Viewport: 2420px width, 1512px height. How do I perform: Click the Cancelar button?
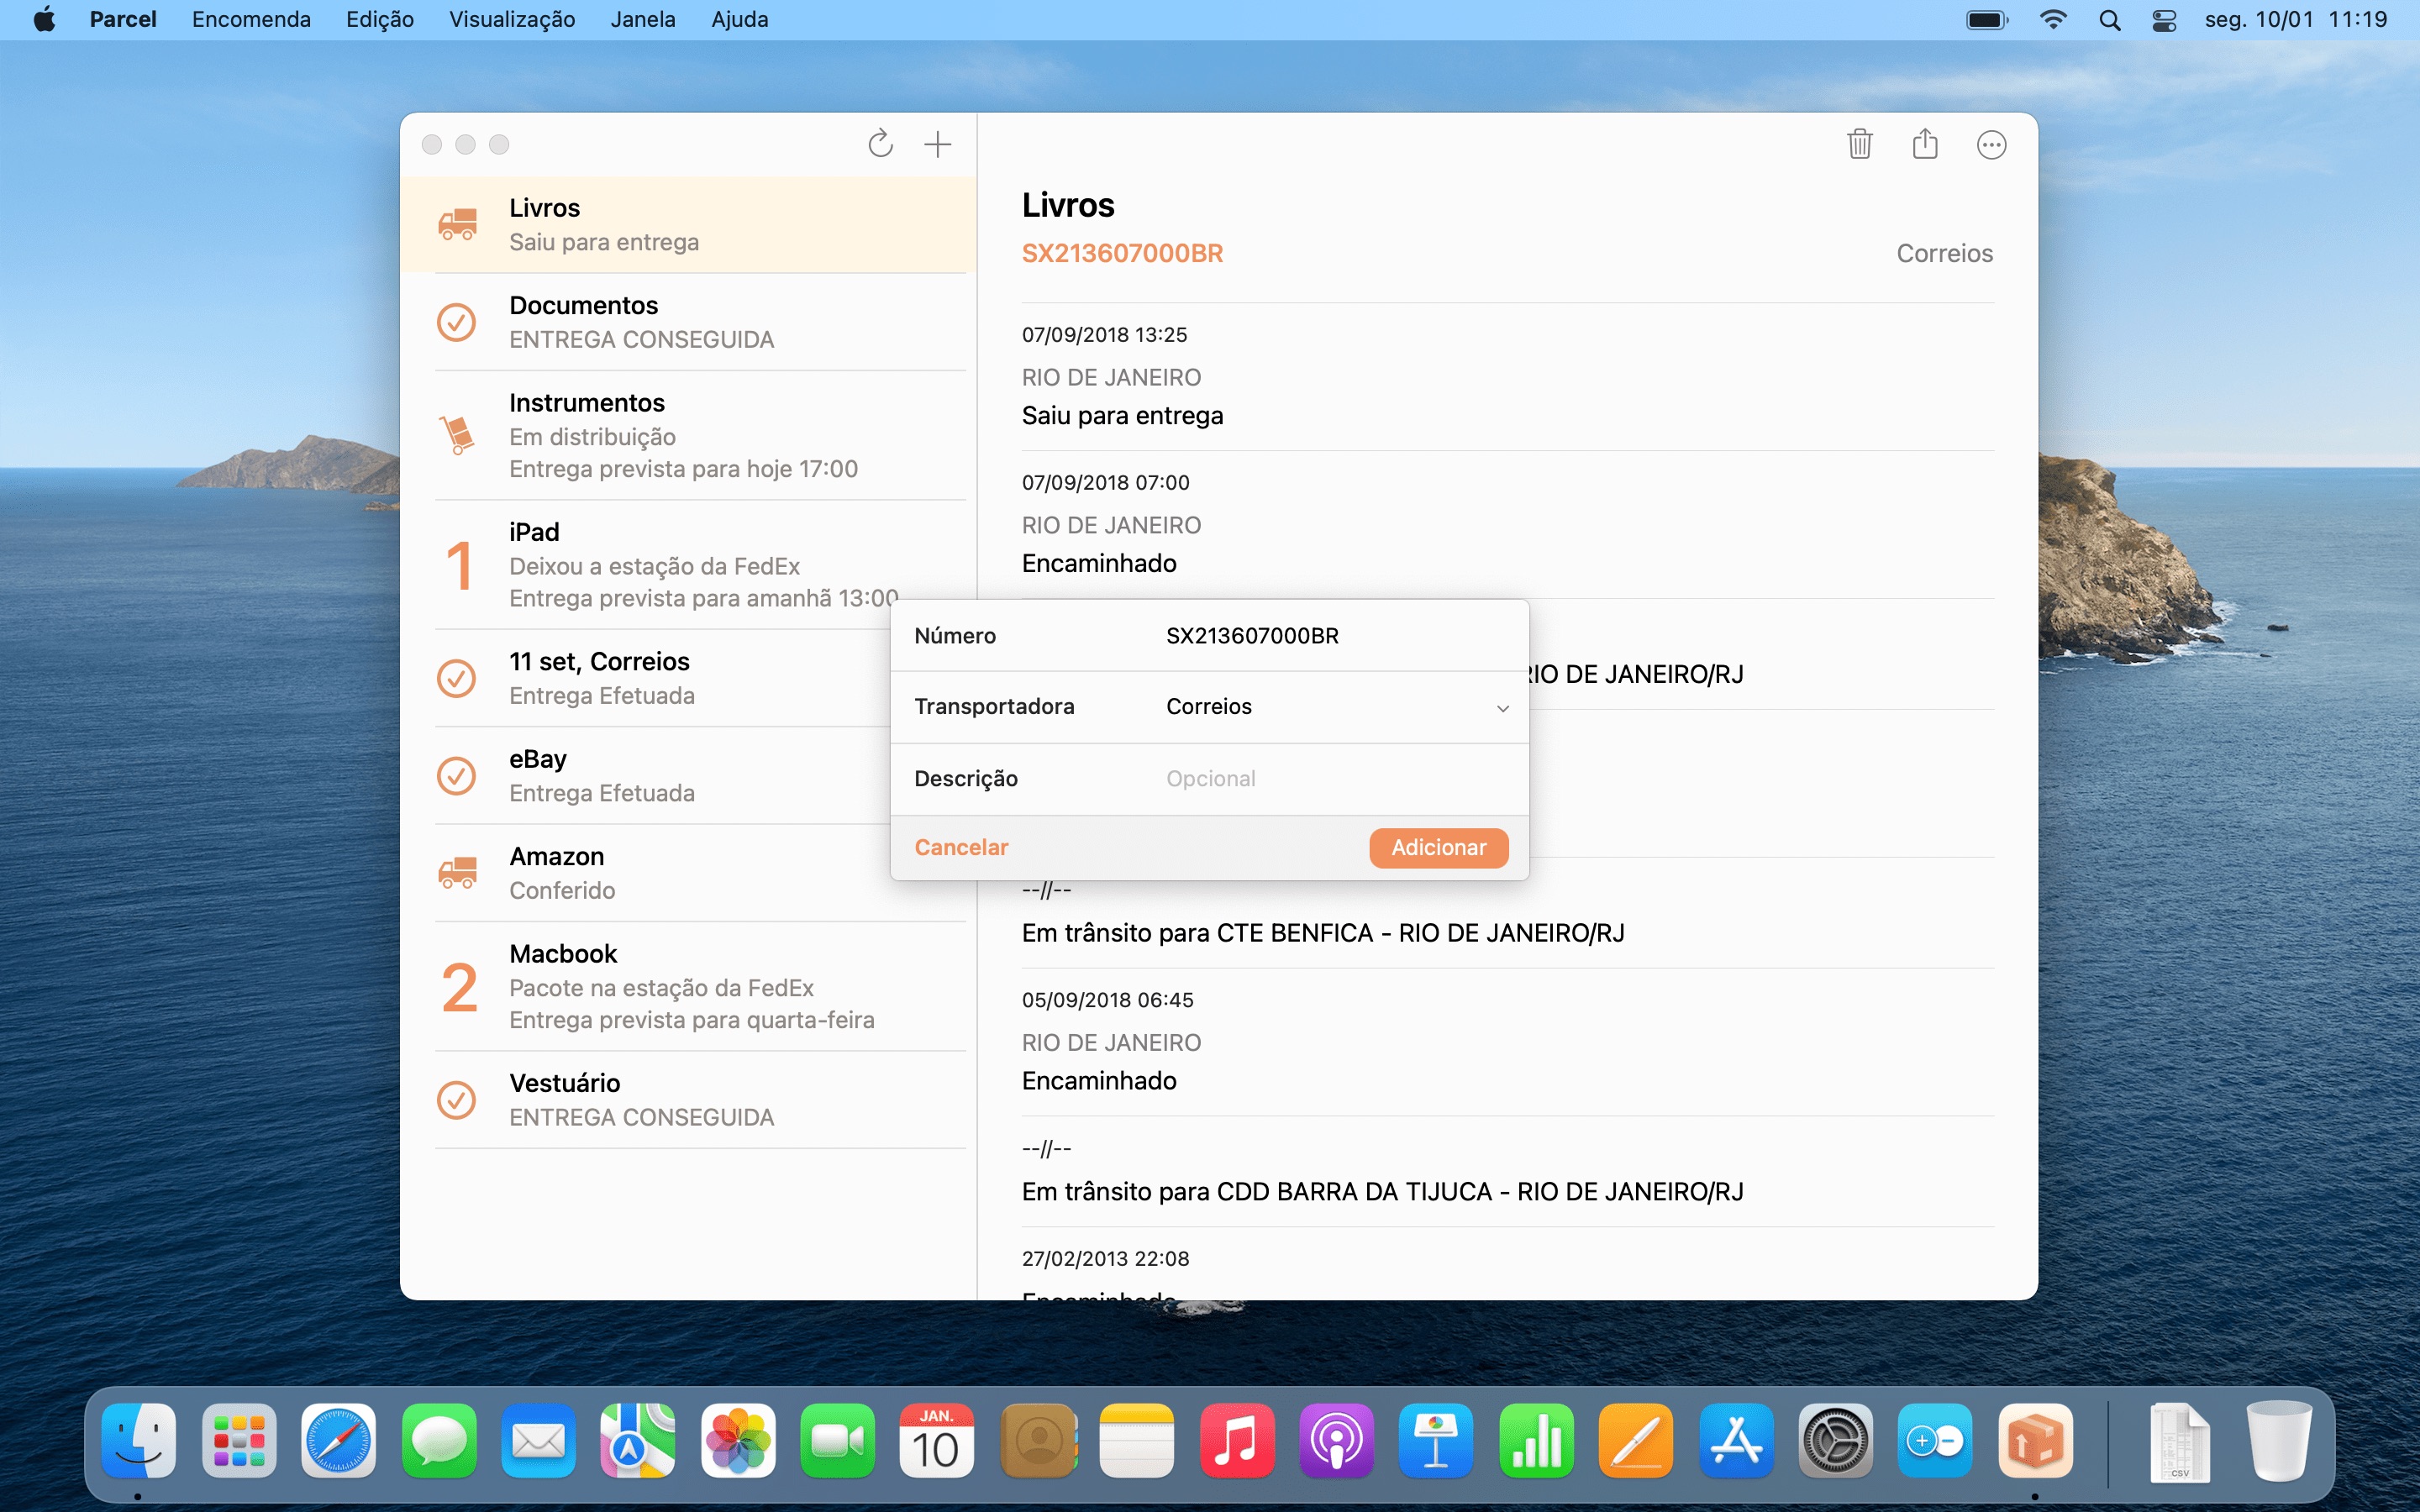click(x=961, y=847)
